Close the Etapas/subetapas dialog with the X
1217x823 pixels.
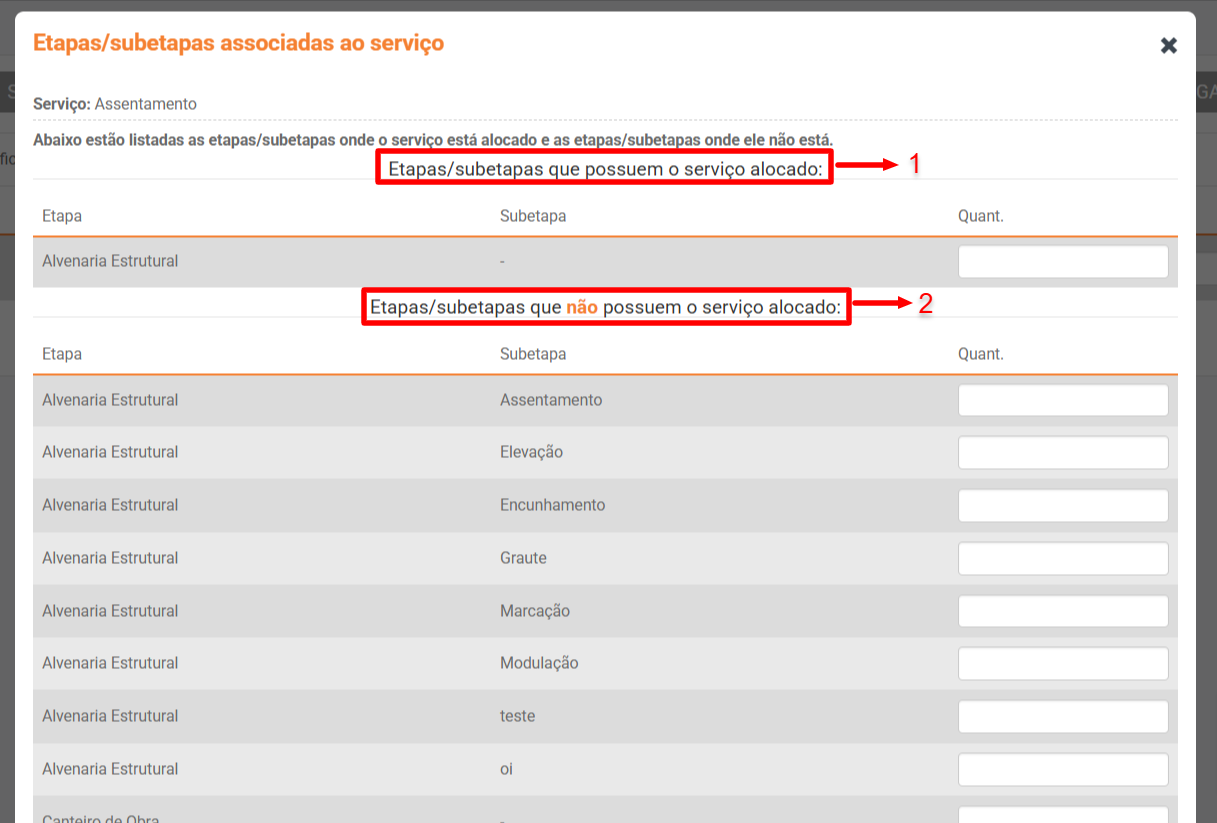[x=1168, y=45]
